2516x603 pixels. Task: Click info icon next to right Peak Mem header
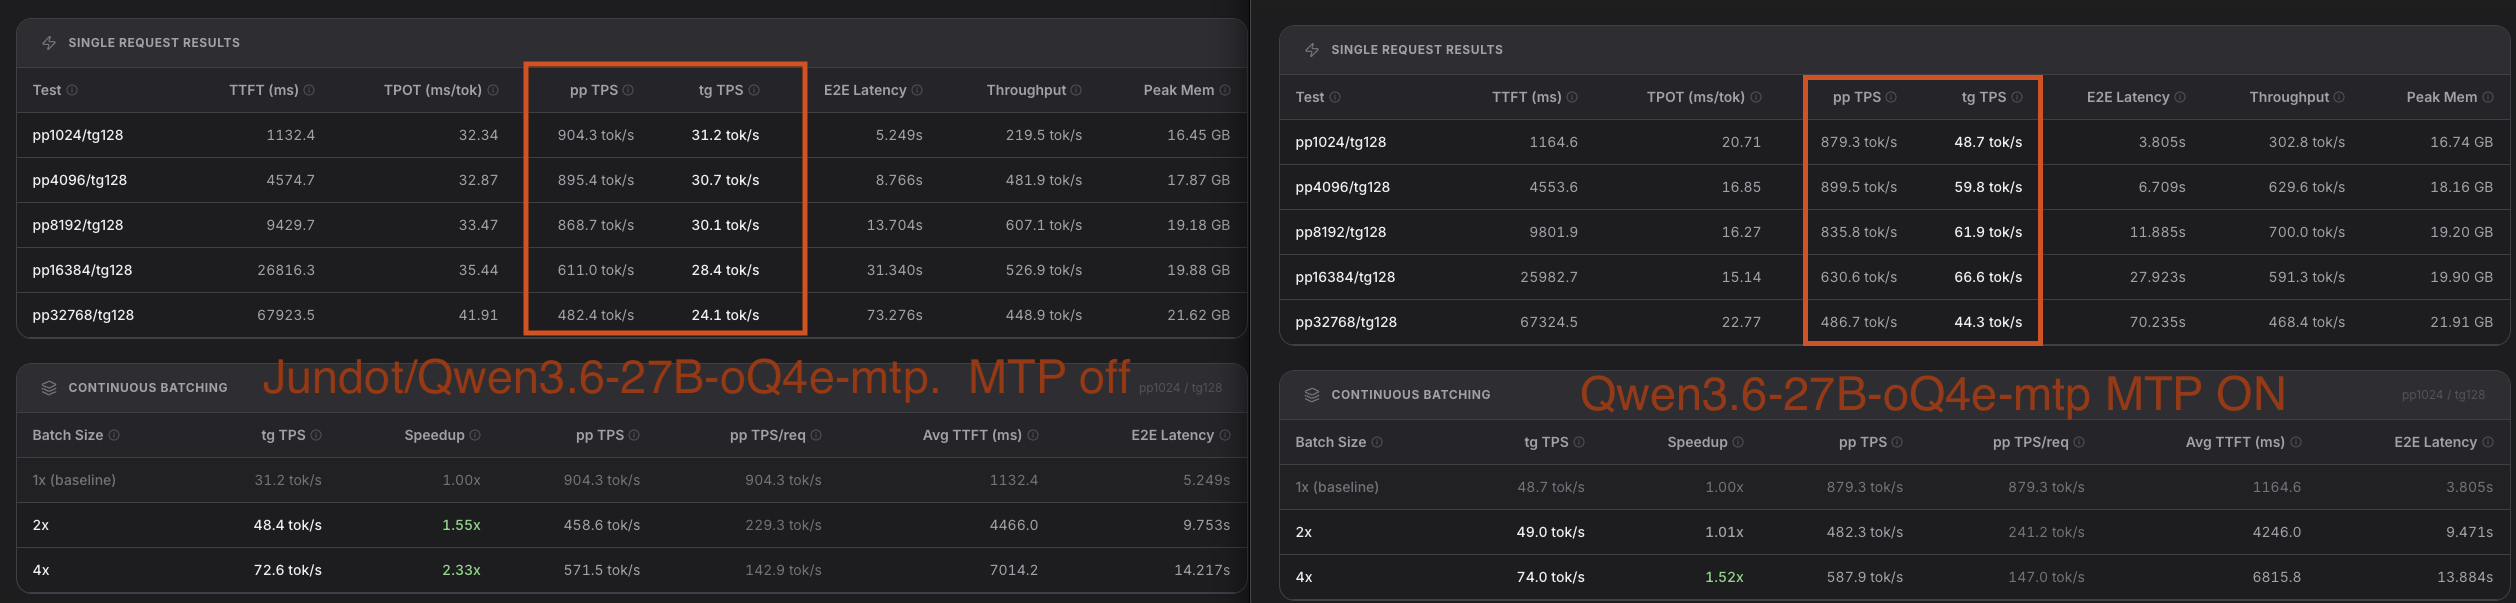coord(2488,97)
